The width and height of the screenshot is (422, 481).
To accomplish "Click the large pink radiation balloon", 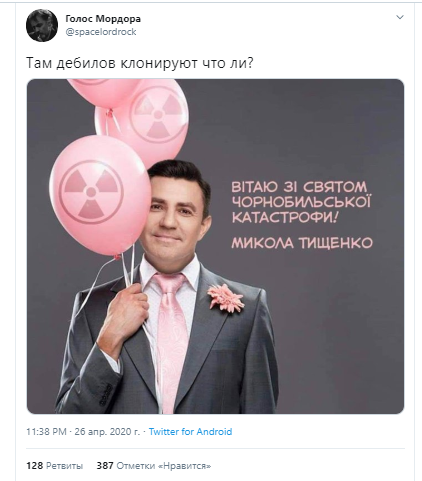I will [x=100, y=195].
